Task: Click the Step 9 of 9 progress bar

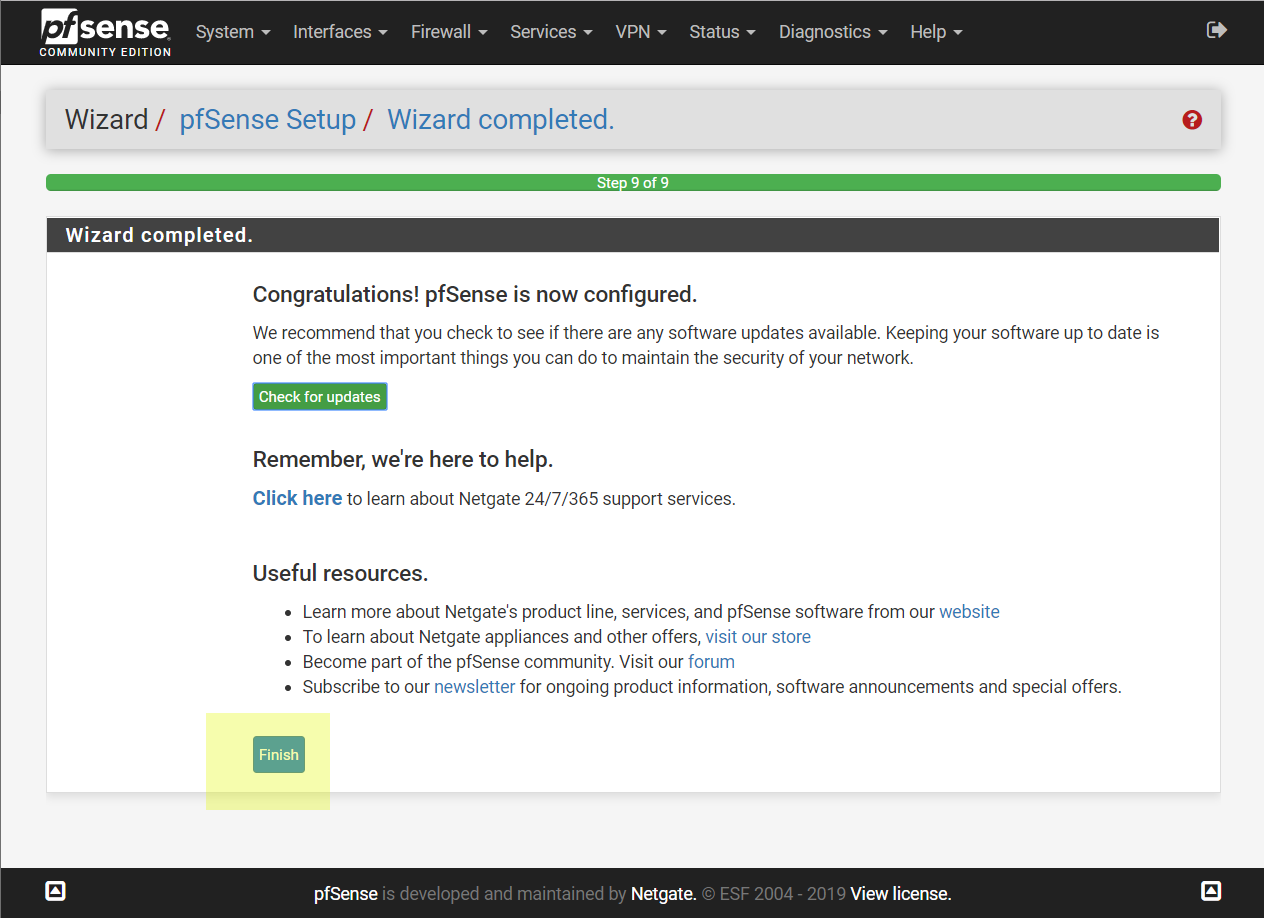Action: click(633, 183)
